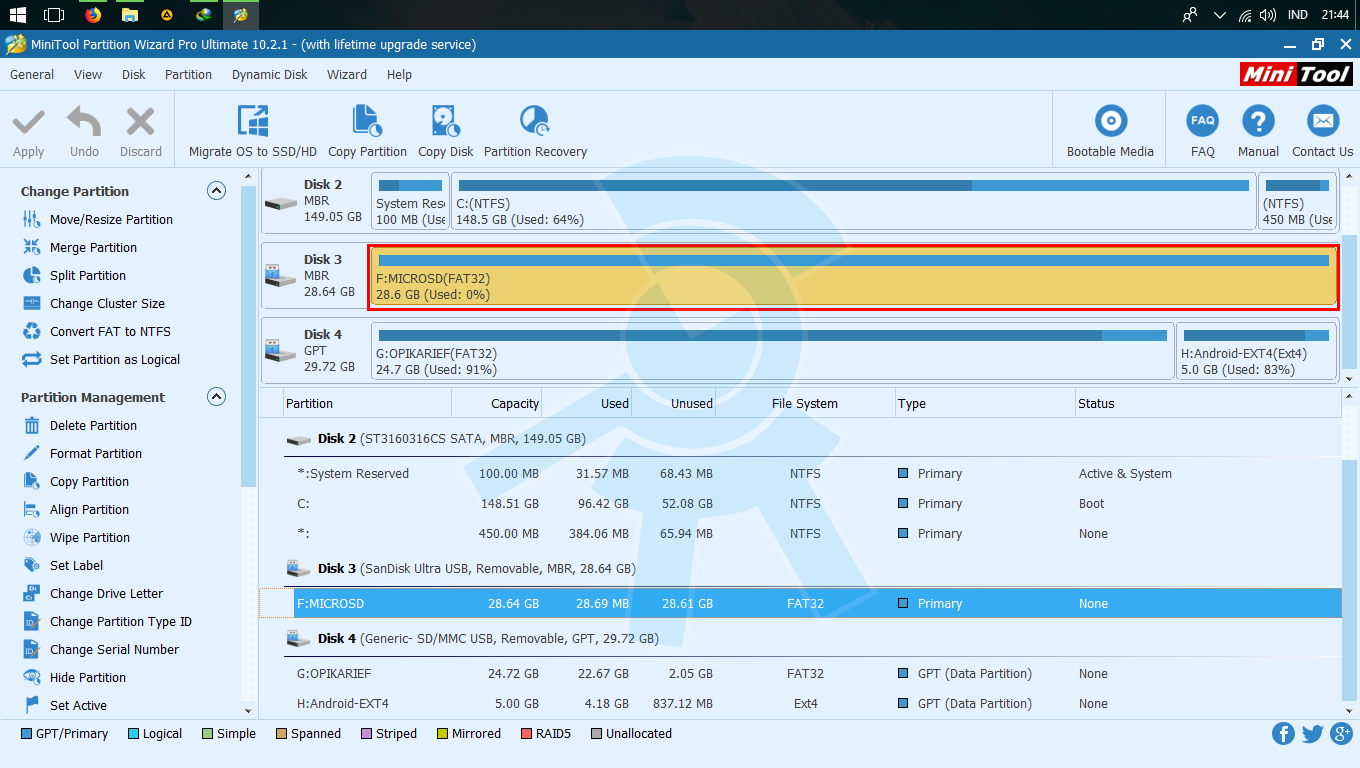
Task: Open the Wizard menu
Action: tap(347, 74)
